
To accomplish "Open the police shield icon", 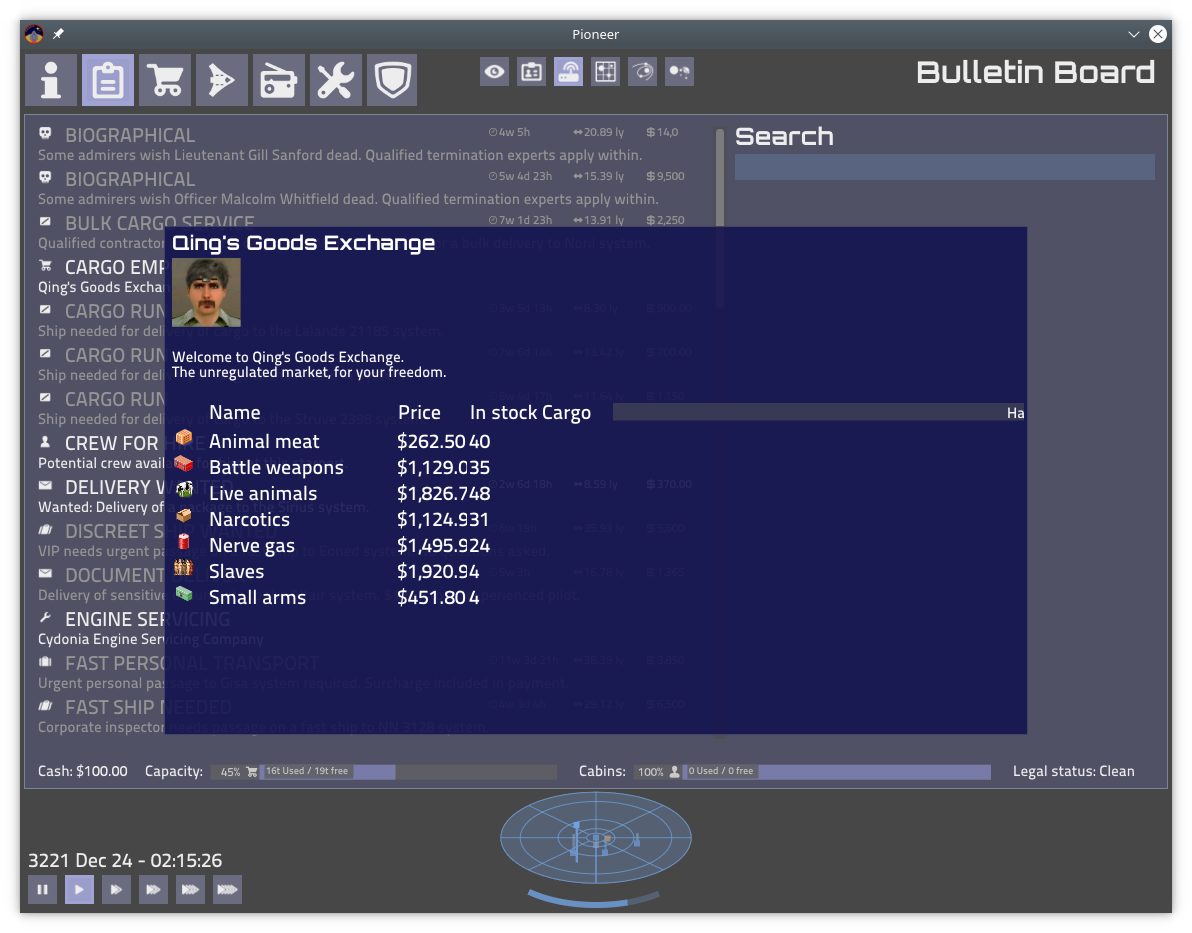I will pyautogui.click(x=392, y=80).
